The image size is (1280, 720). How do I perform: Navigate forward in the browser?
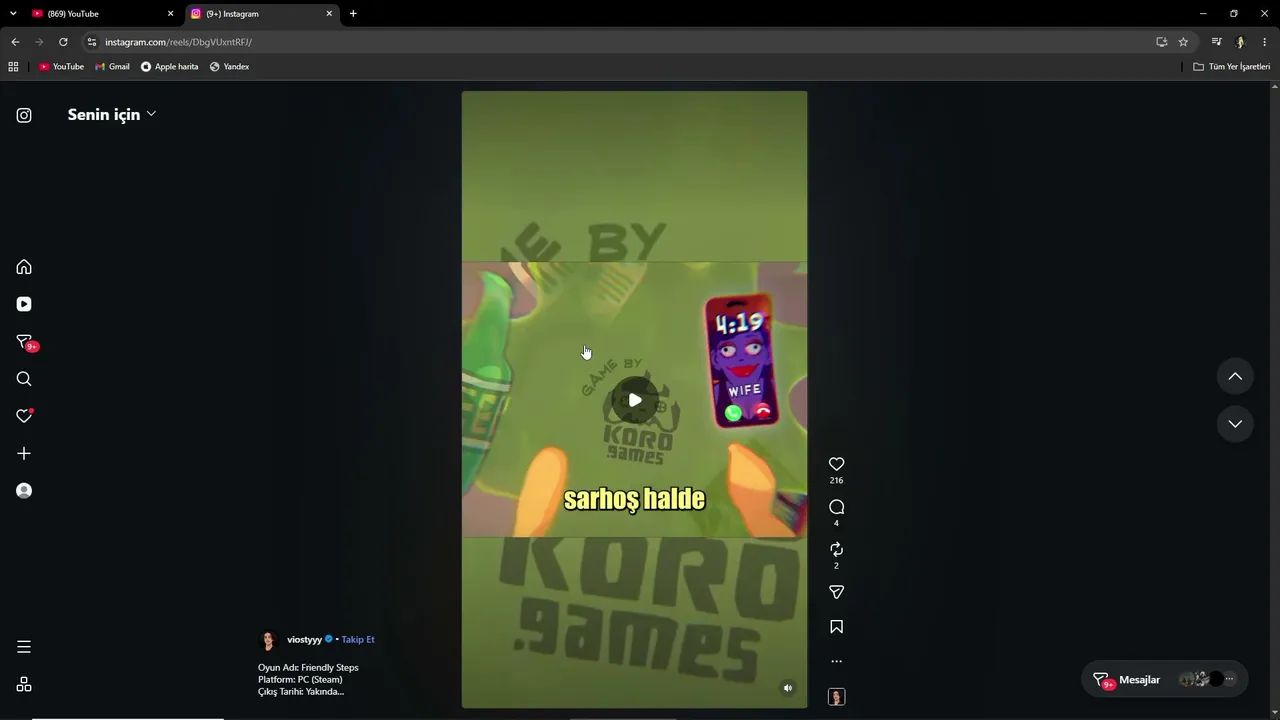[39, 42]
